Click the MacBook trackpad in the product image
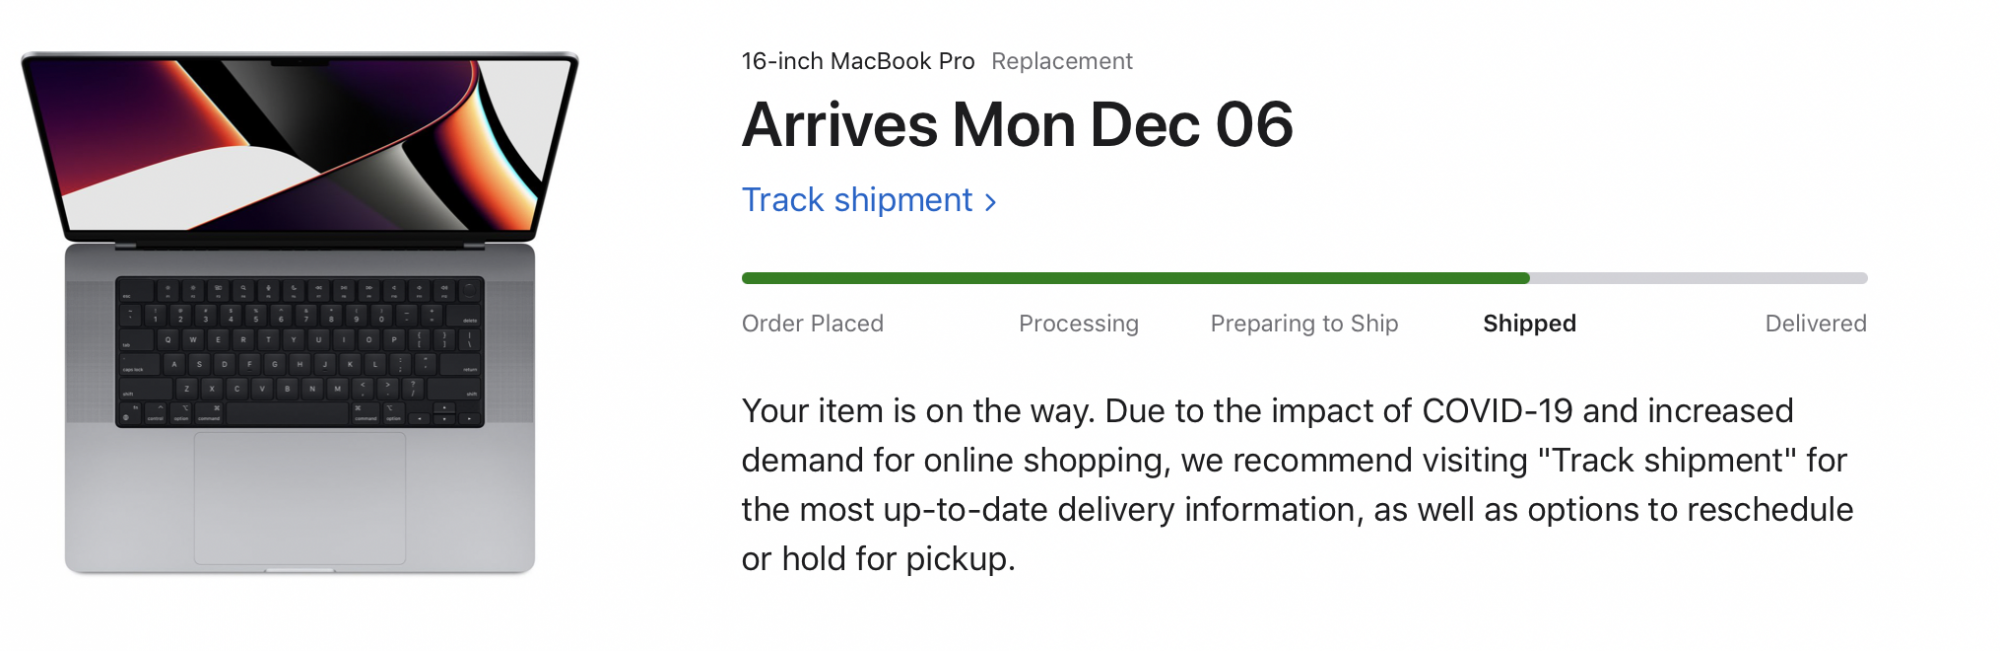The height and width of the screenshot is (651, 2000). 299,497
